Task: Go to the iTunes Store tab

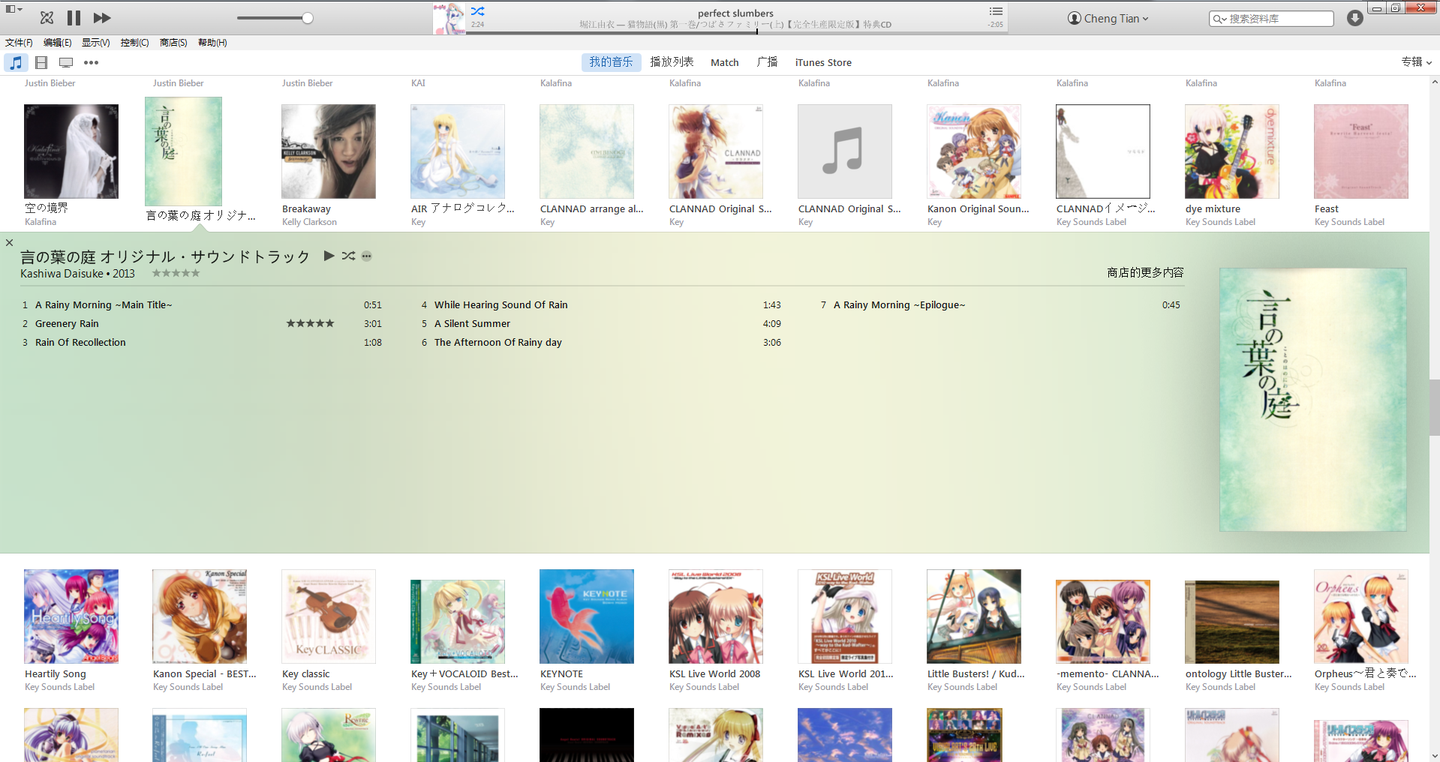Action: 823,62
